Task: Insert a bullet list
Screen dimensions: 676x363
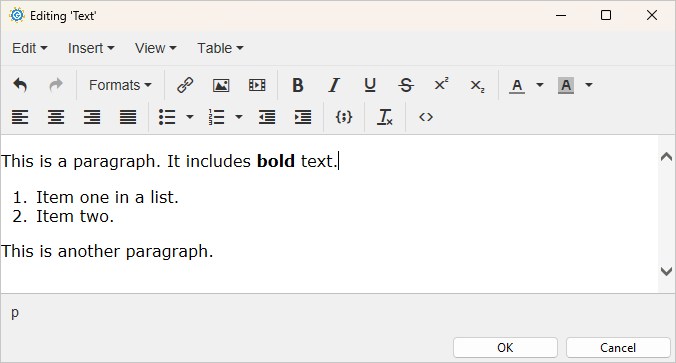Action: pyautogui.click(x=167, y=117)
